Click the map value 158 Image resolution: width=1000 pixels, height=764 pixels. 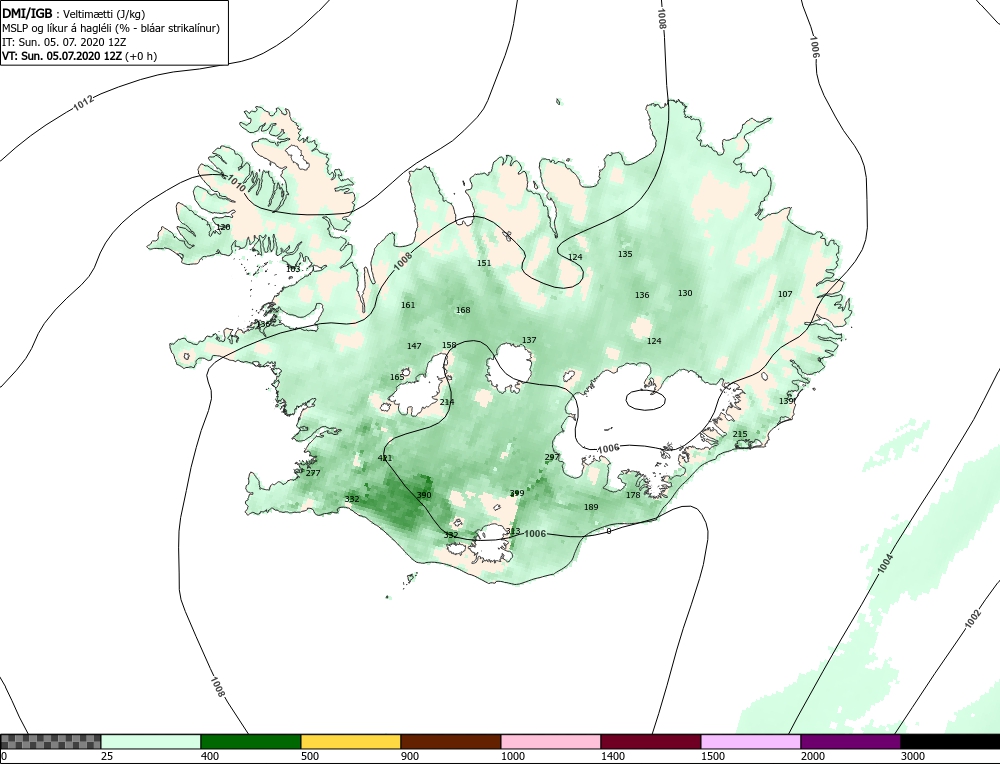click(x=449, y=345)
